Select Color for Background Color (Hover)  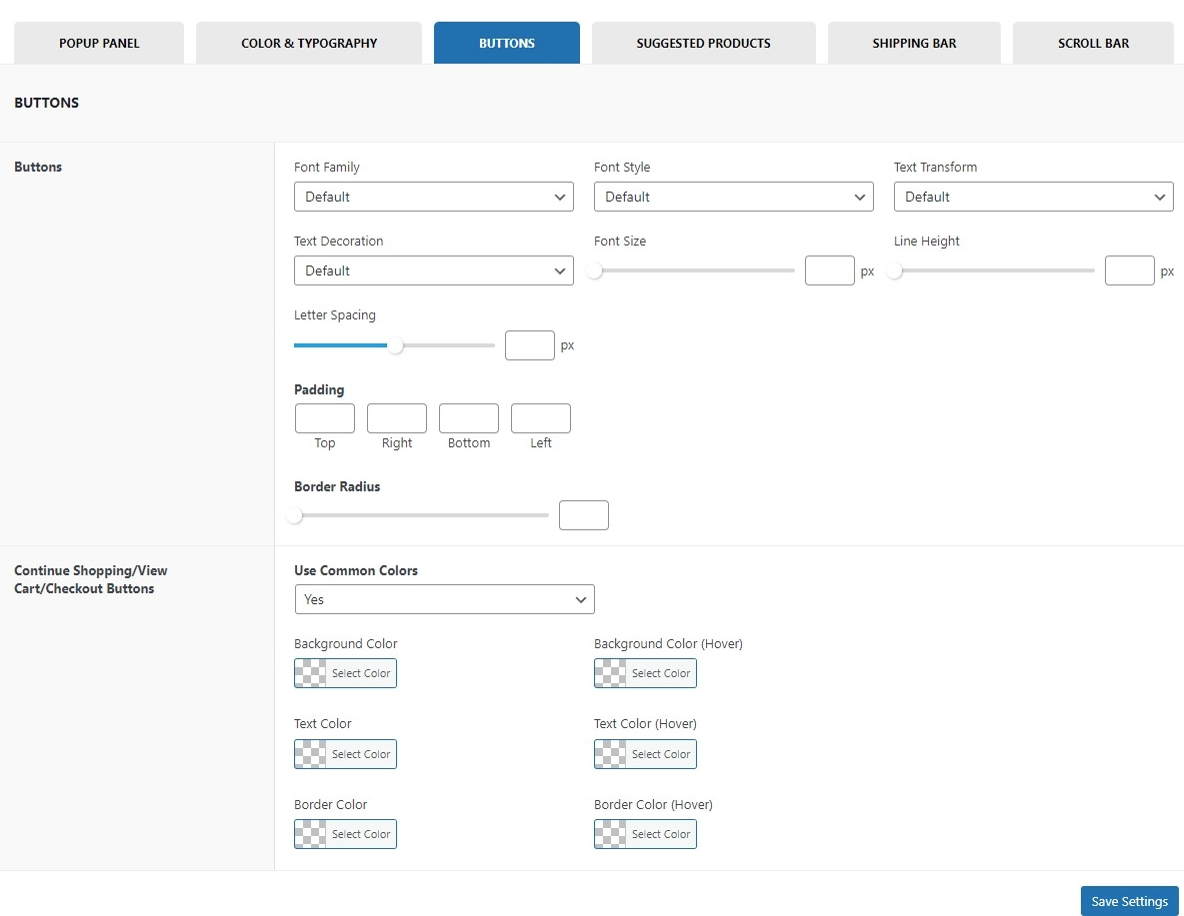pyautogui.click(x=645, y=673)
